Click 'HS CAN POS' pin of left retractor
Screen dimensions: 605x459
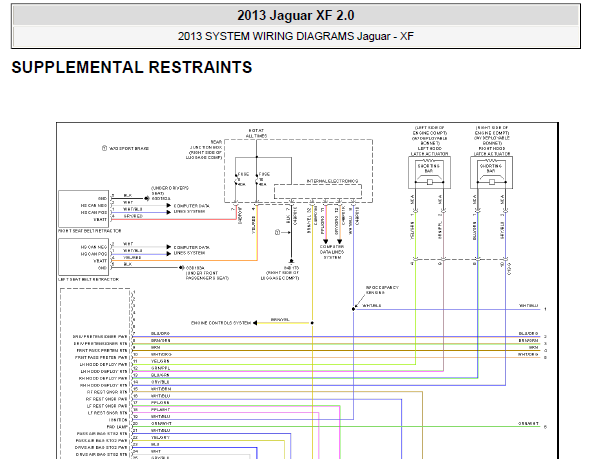(x=94, y=254)
